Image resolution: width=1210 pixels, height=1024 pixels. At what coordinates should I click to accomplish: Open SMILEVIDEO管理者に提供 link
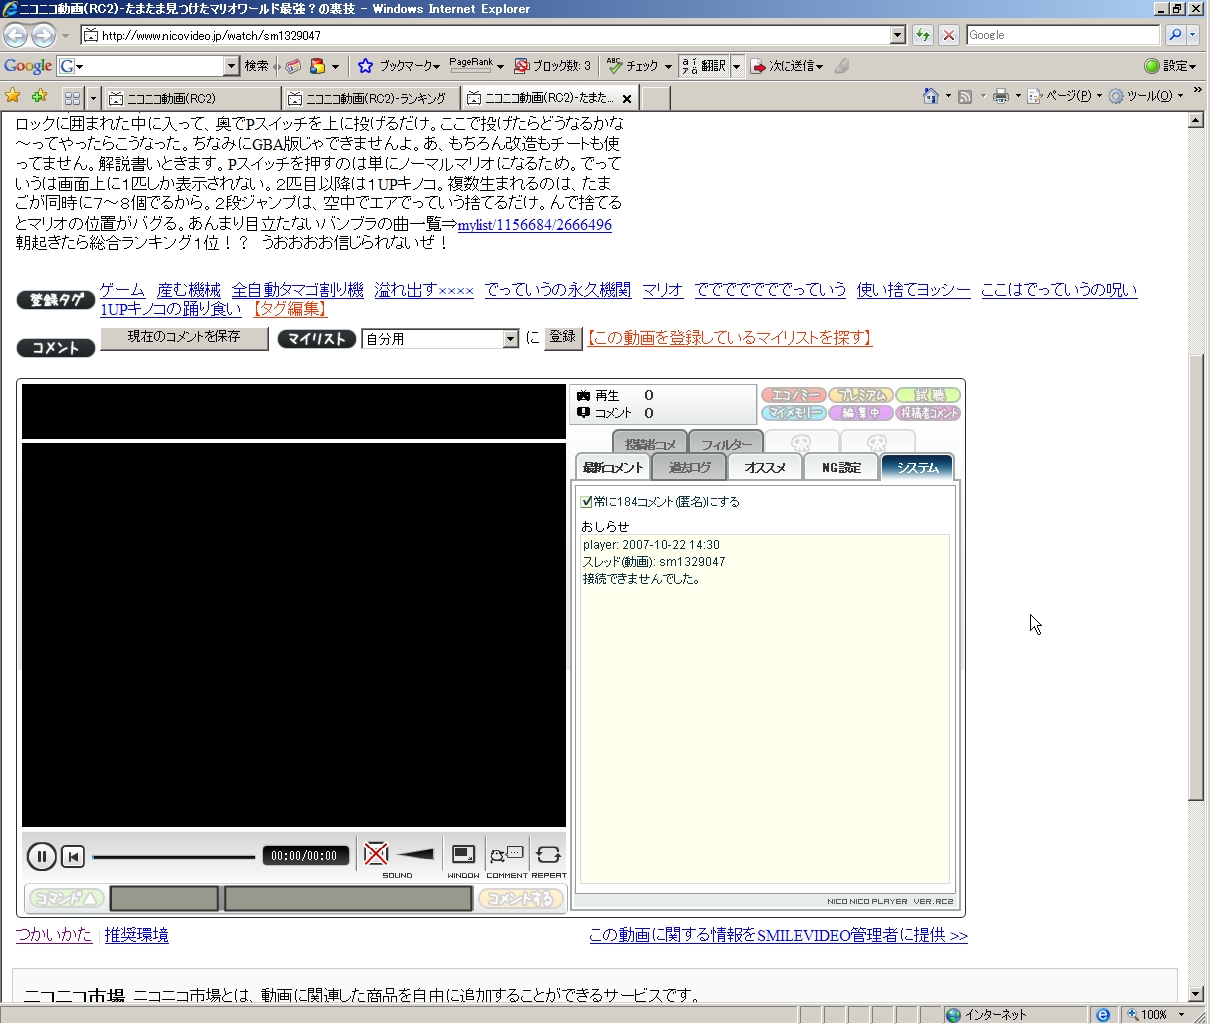pyautogui.click(x=778, y=935)
